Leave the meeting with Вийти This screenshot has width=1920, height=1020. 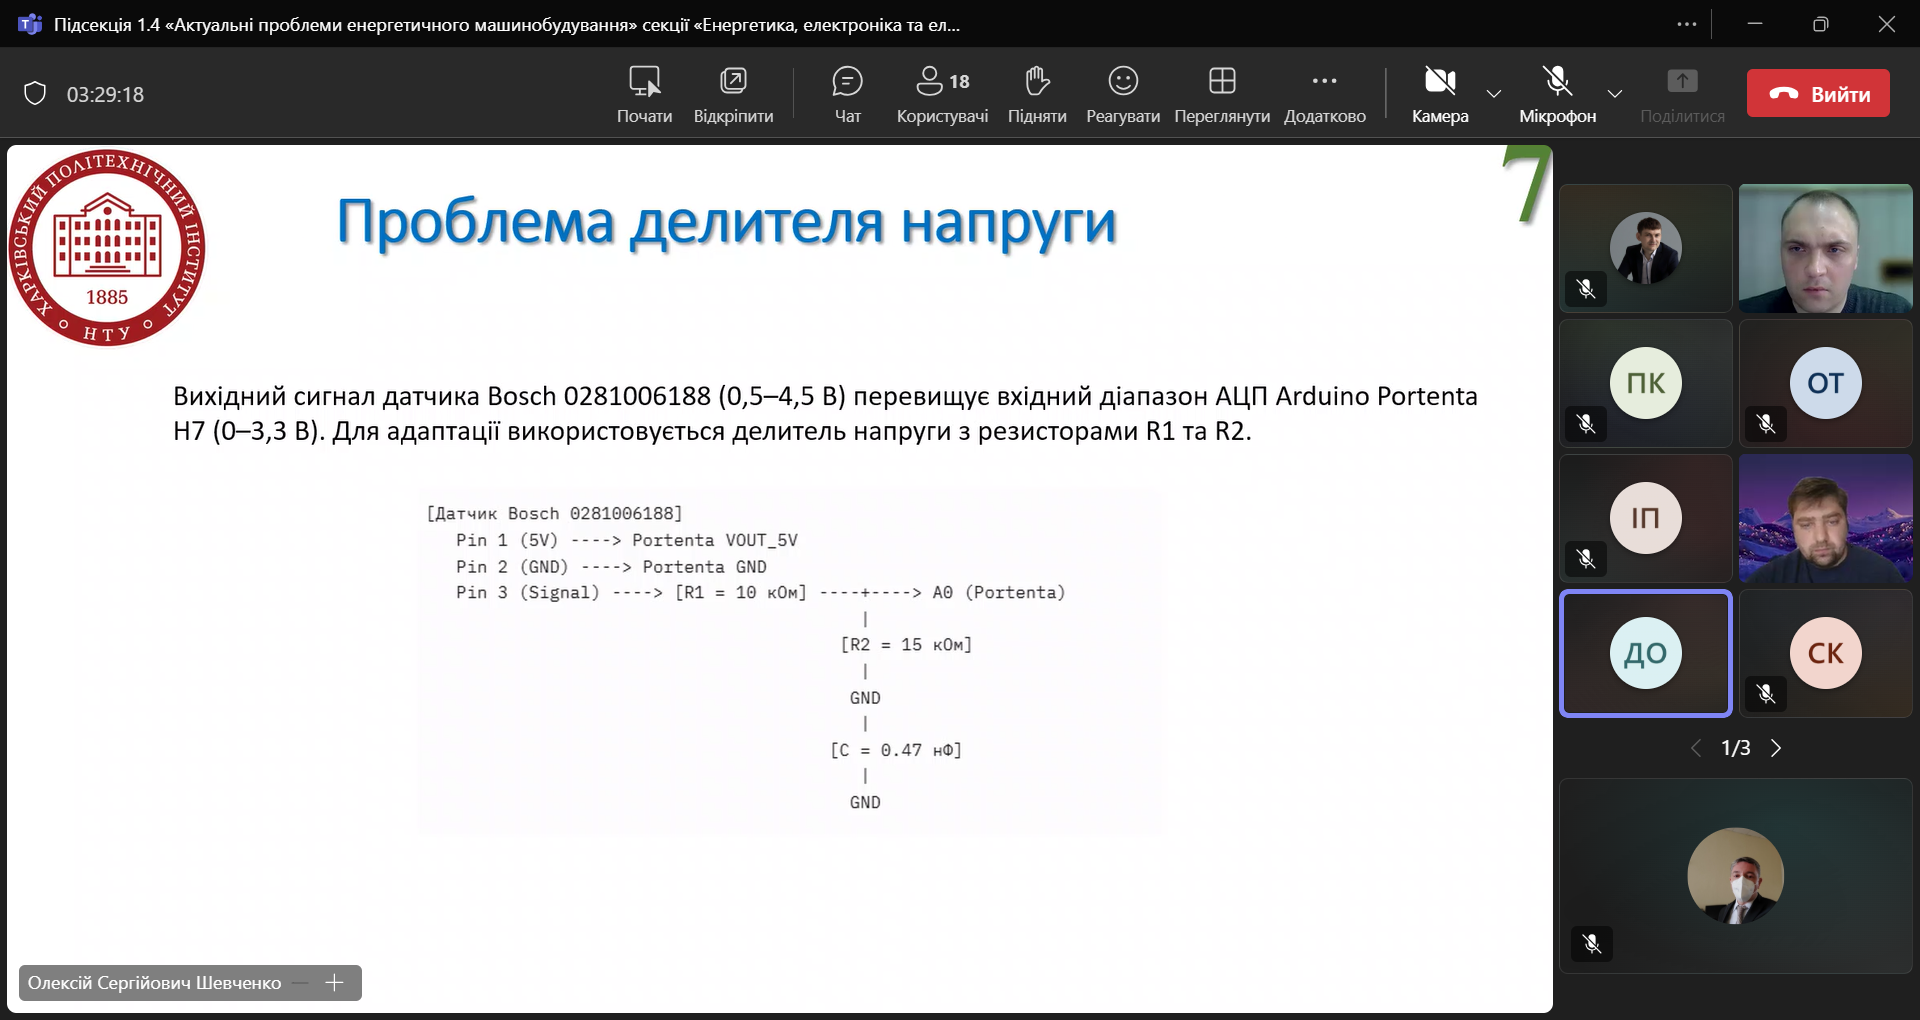coord(1818,93)
